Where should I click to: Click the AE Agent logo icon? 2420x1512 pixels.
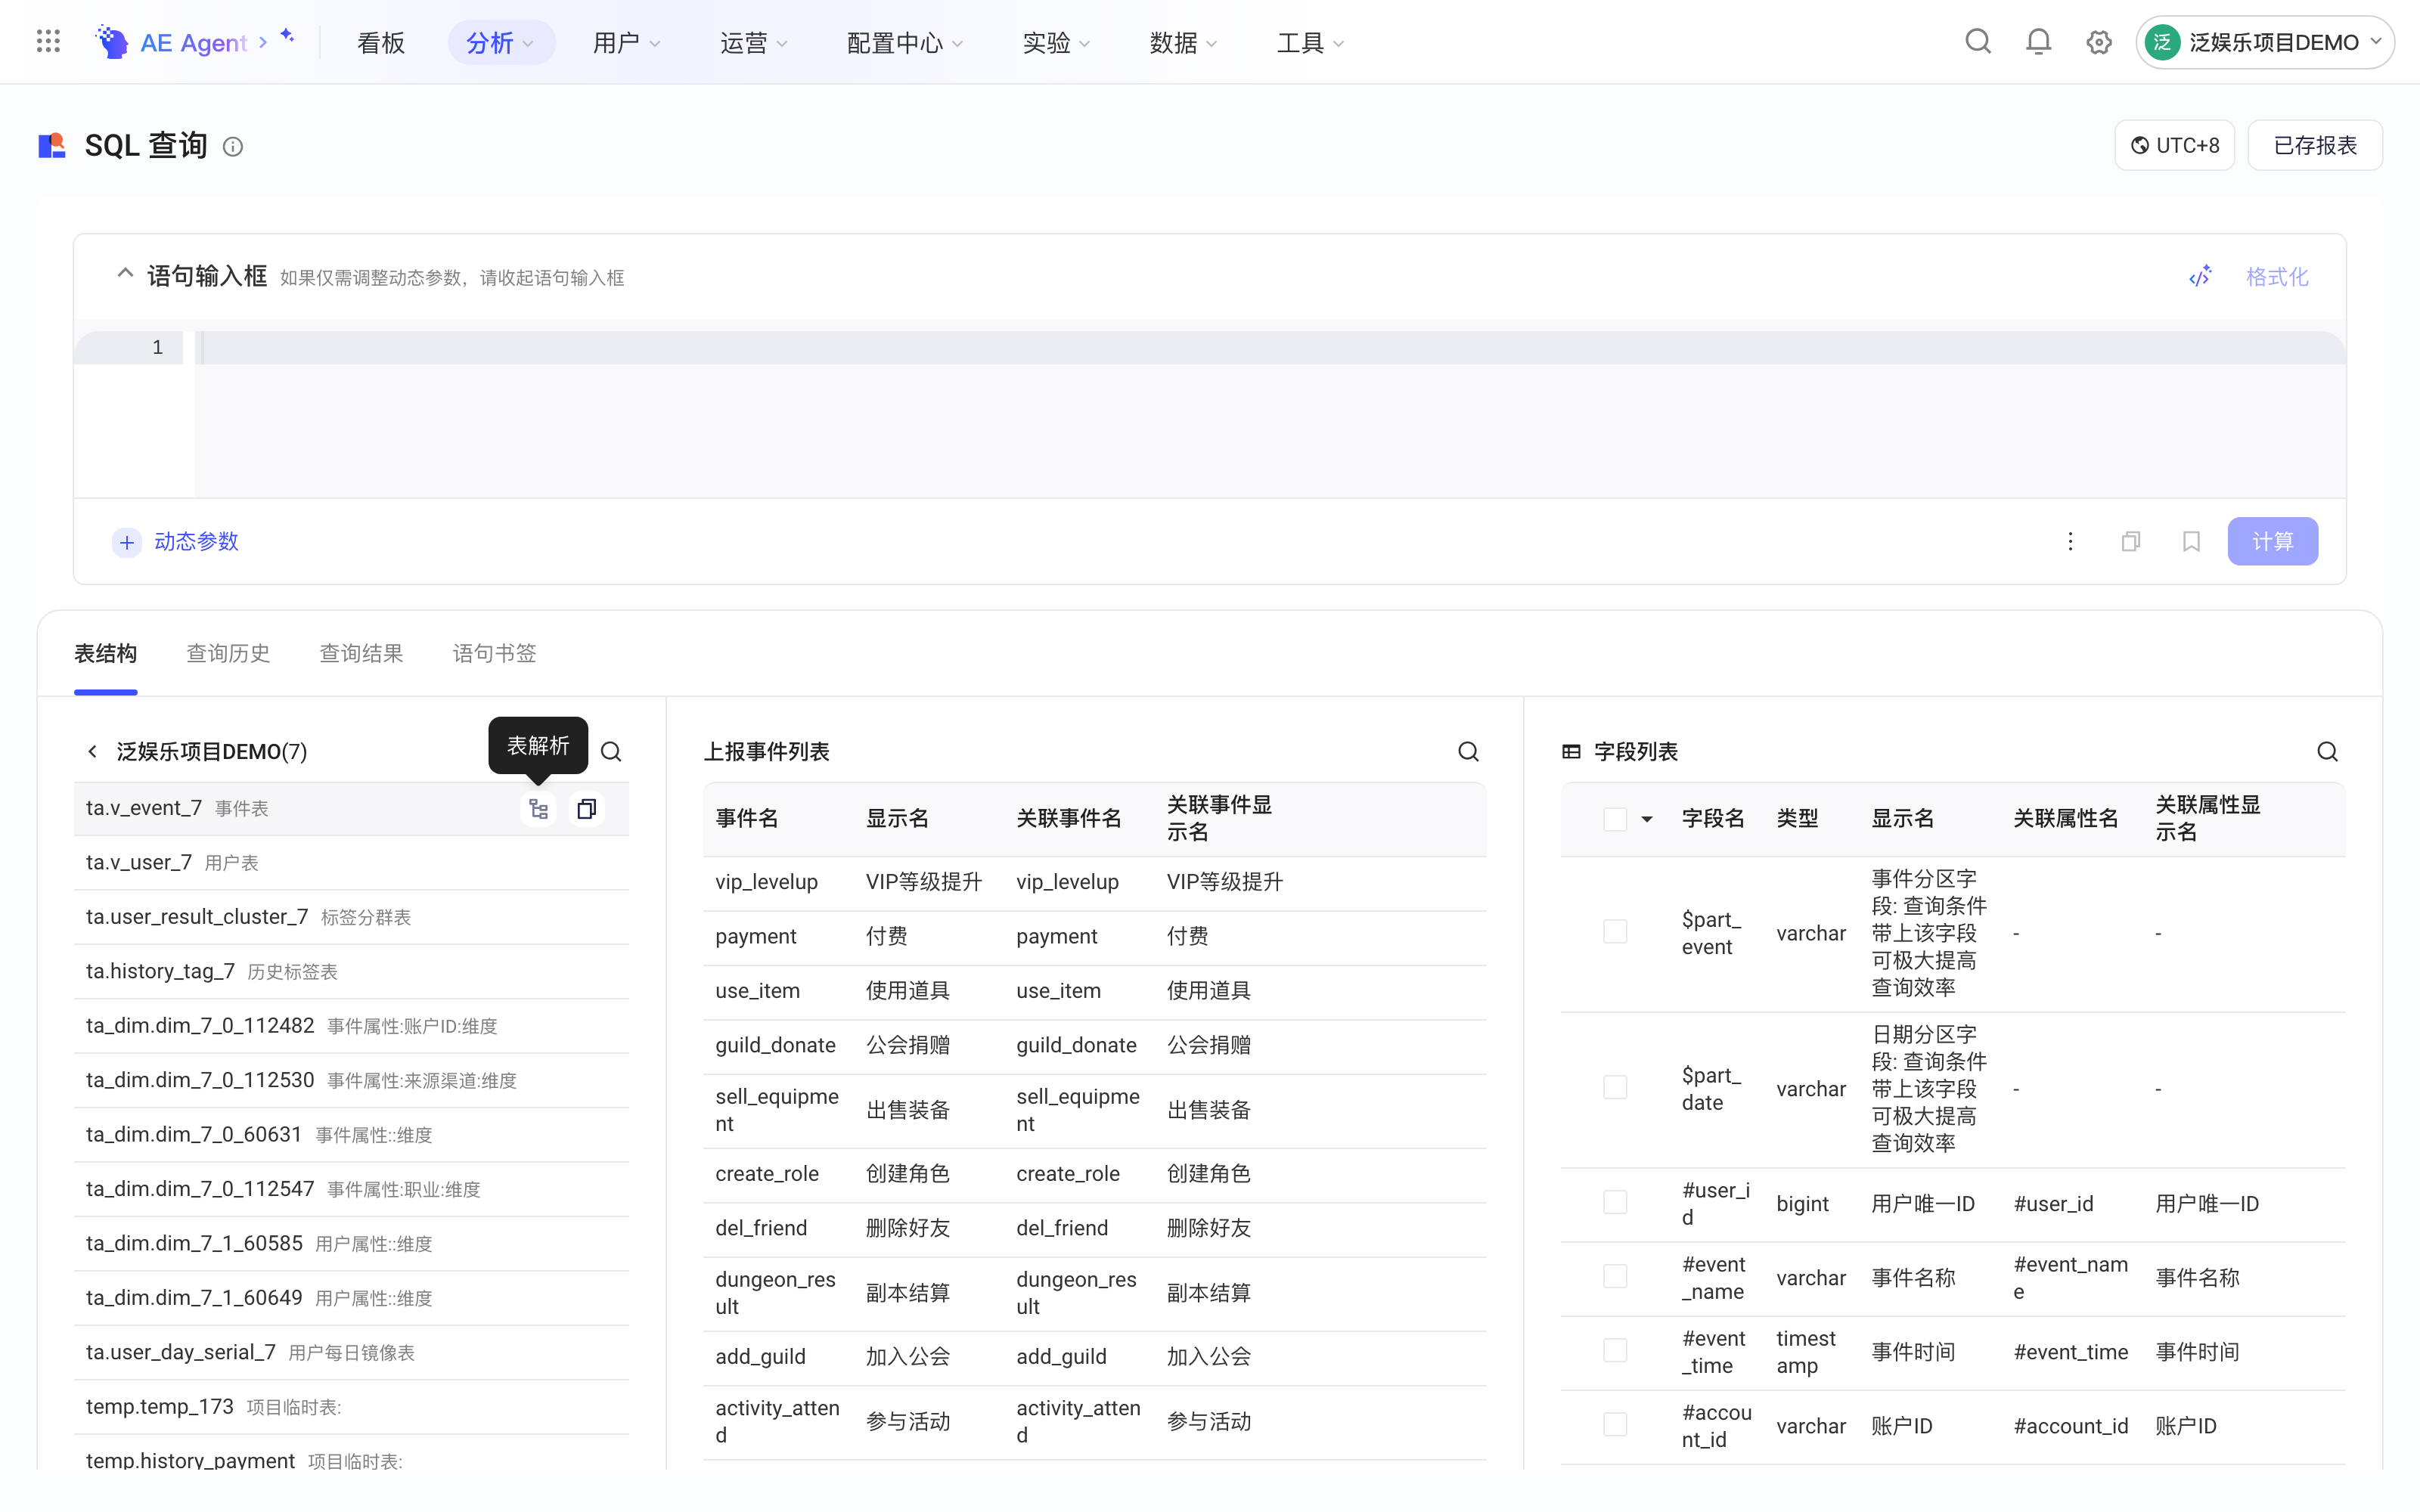(112, 42)
